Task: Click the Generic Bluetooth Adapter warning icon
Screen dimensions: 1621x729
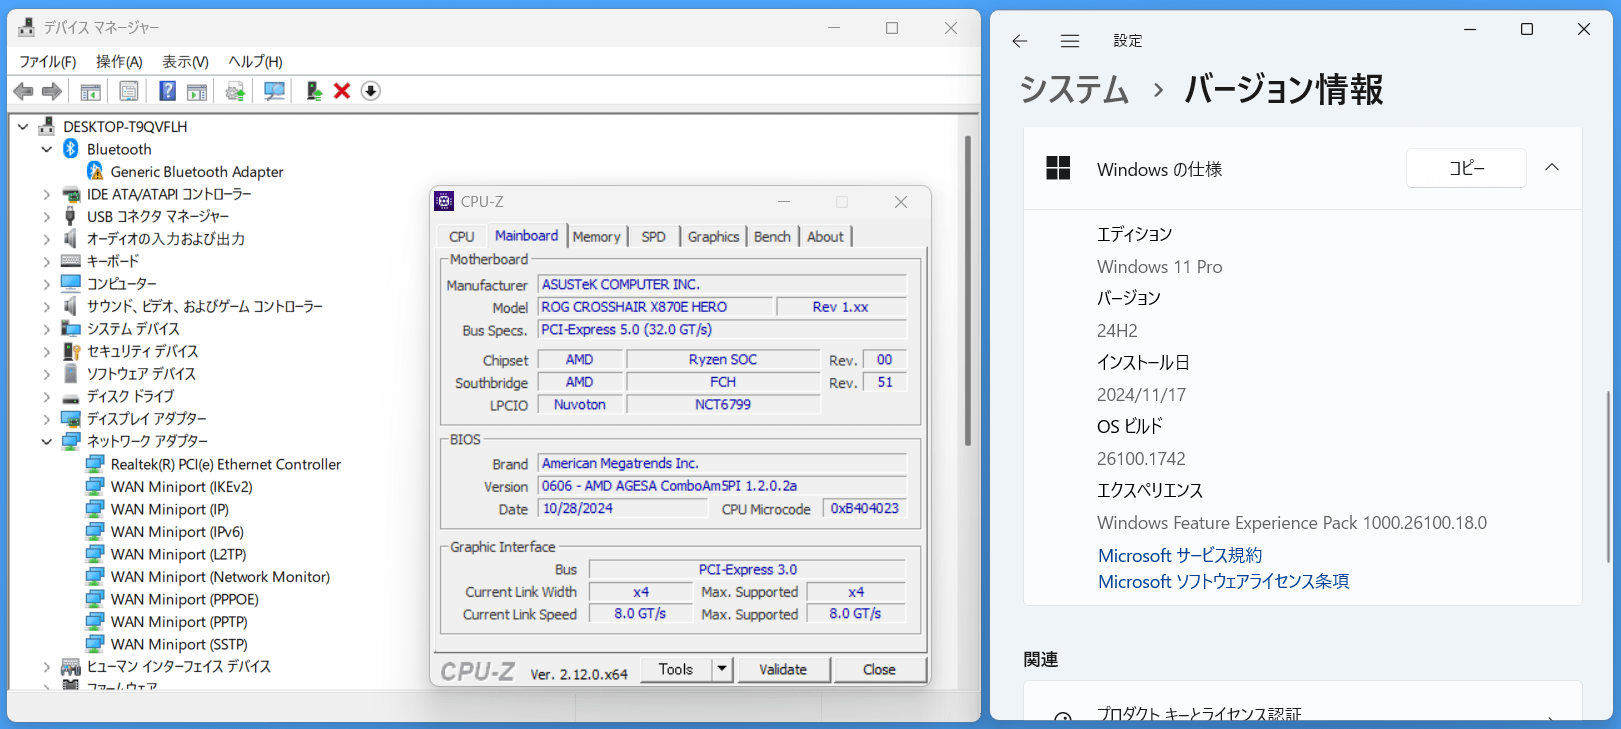Action: pos(95,172)
